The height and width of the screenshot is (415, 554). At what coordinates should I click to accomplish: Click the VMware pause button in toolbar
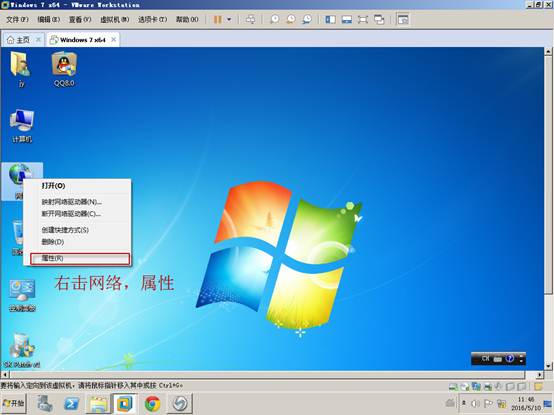click(218, 19)
